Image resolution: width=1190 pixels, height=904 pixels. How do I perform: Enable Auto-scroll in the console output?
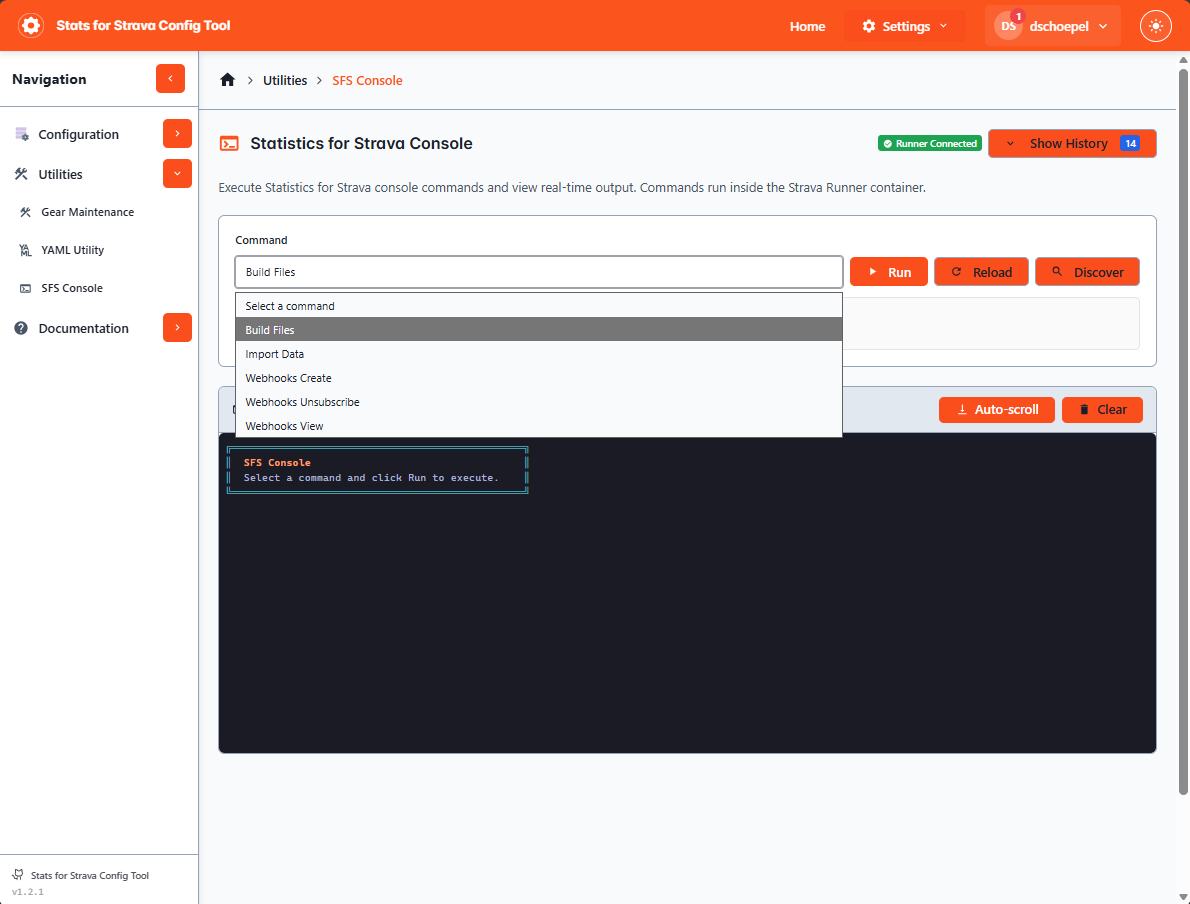(x=996, y=409)
